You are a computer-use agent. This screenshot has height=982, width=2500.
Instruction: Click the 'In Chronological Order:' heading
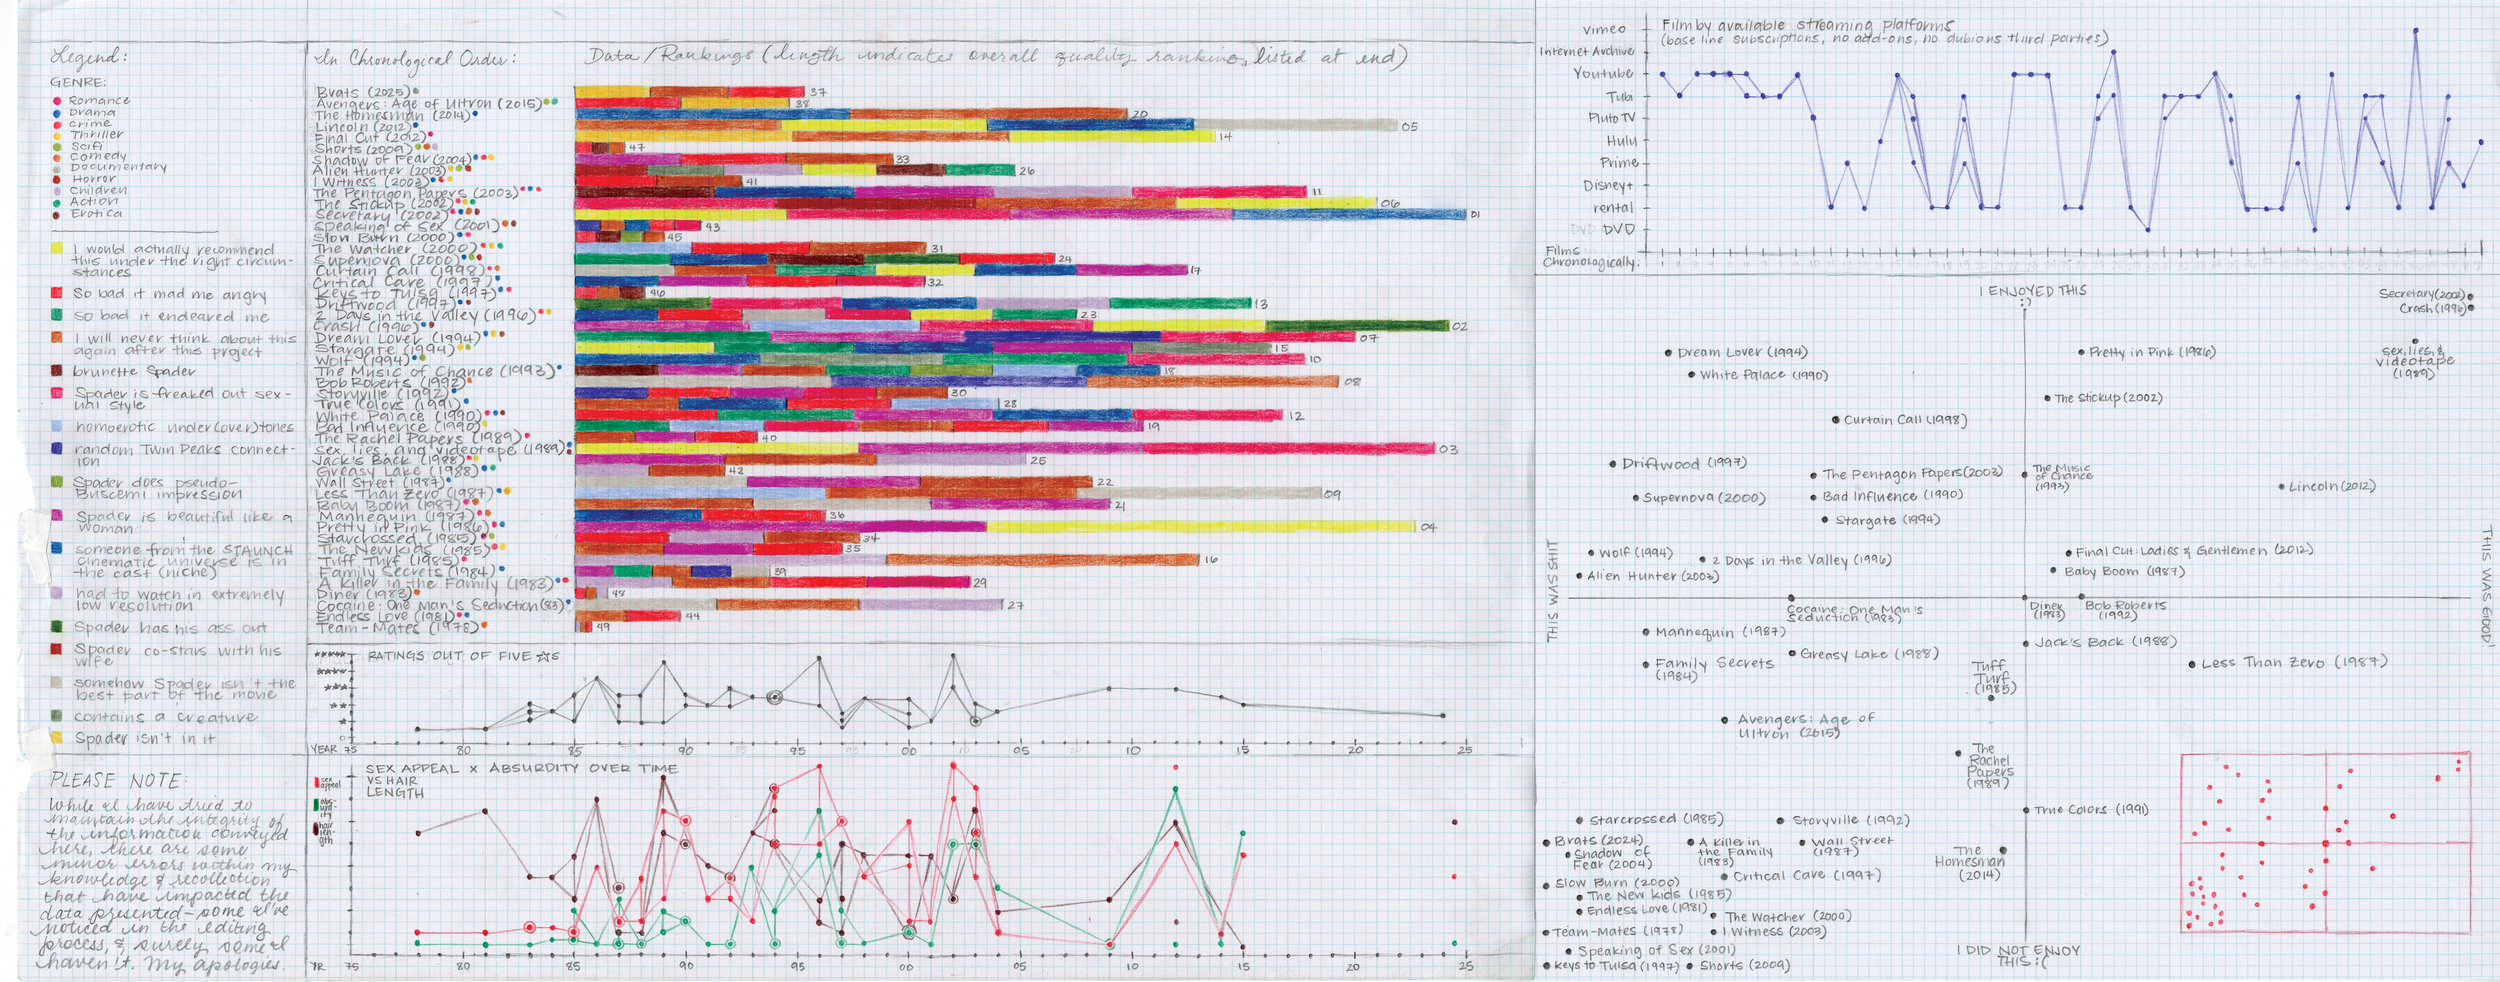click(x=416, y=59)
